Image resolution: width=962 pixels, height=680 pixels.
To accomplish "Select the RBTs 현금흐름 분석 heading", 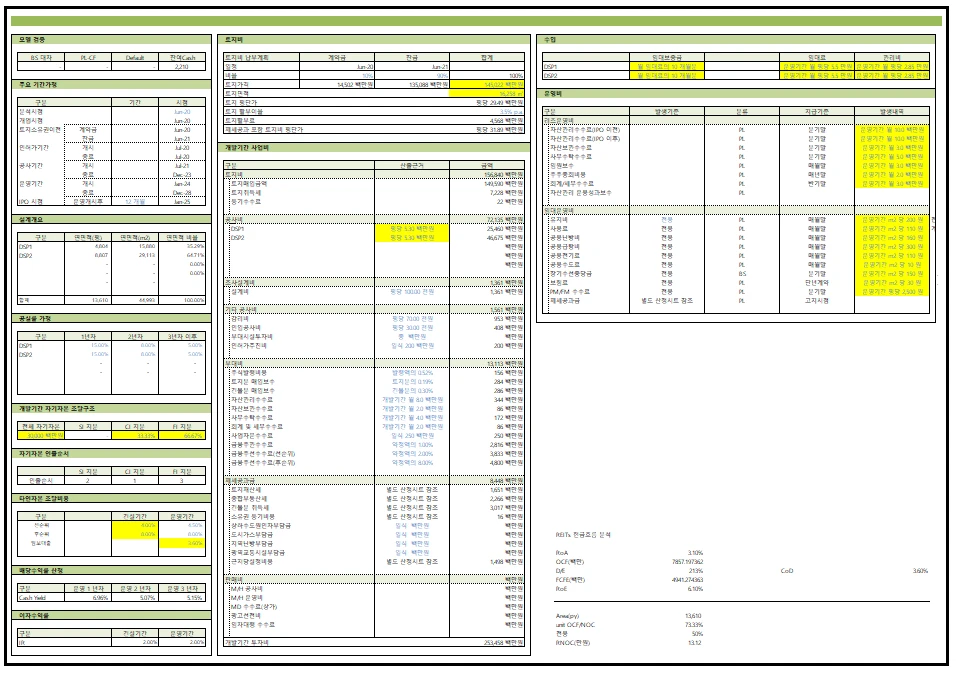I will [x=582, y=534].
